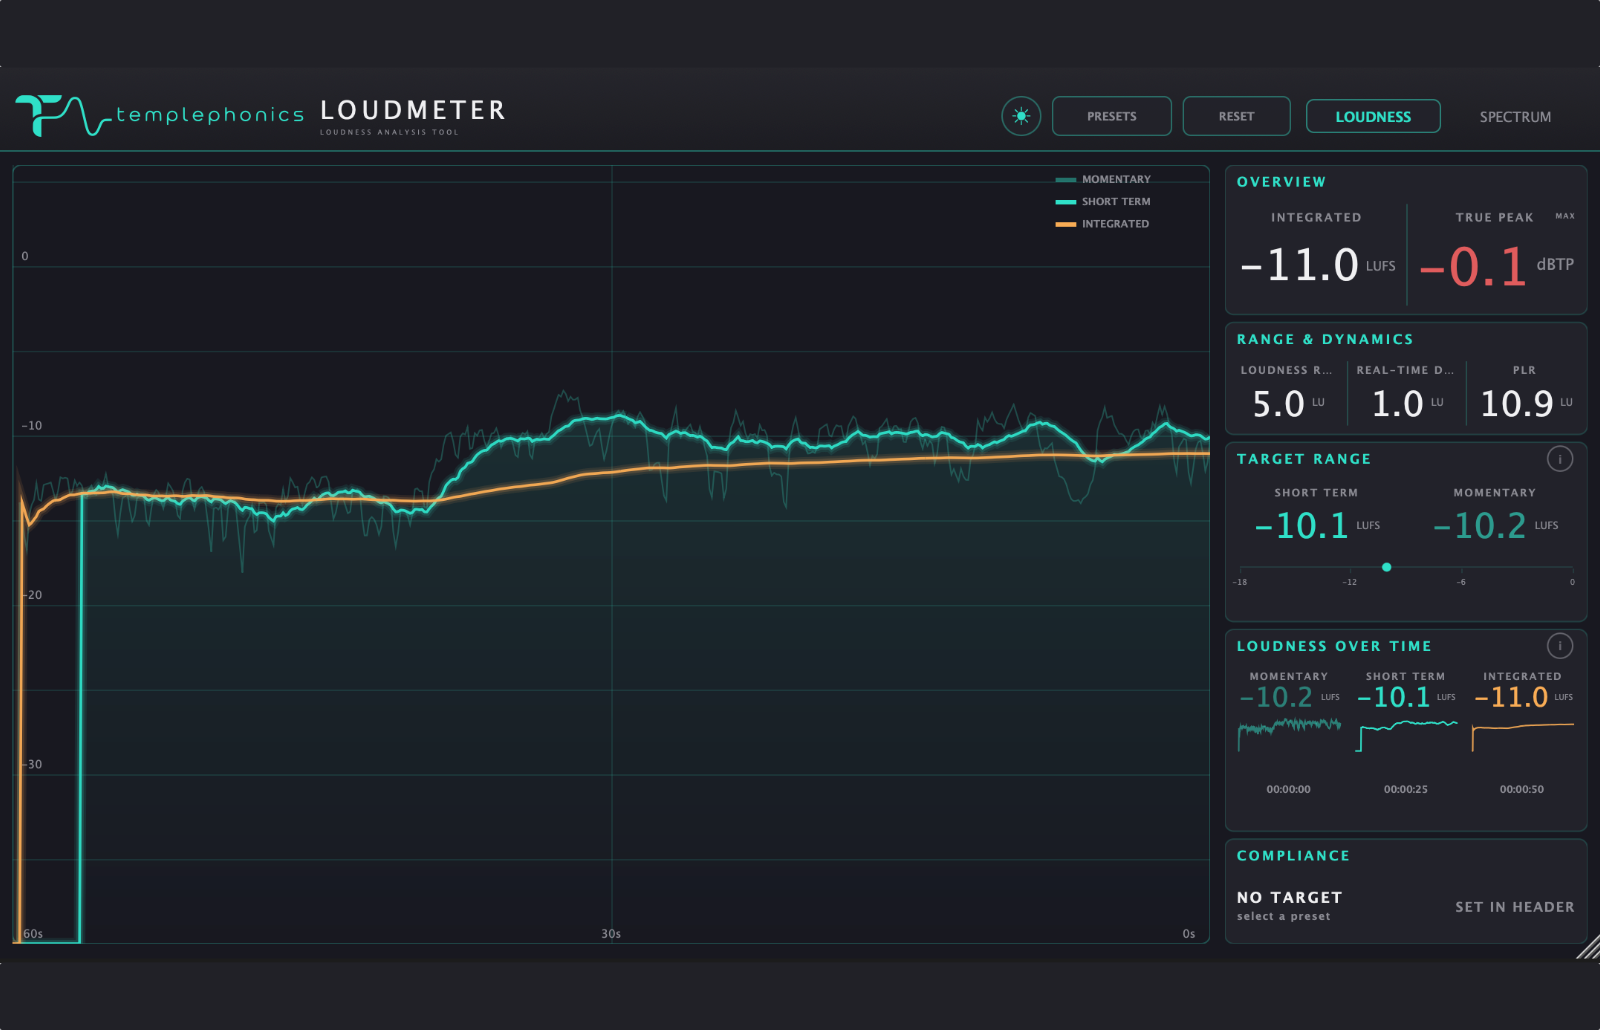Screen dimensions: 1600x1030
Task: Click the TARGET RANGE panel heading
Action: [1304, 459]
